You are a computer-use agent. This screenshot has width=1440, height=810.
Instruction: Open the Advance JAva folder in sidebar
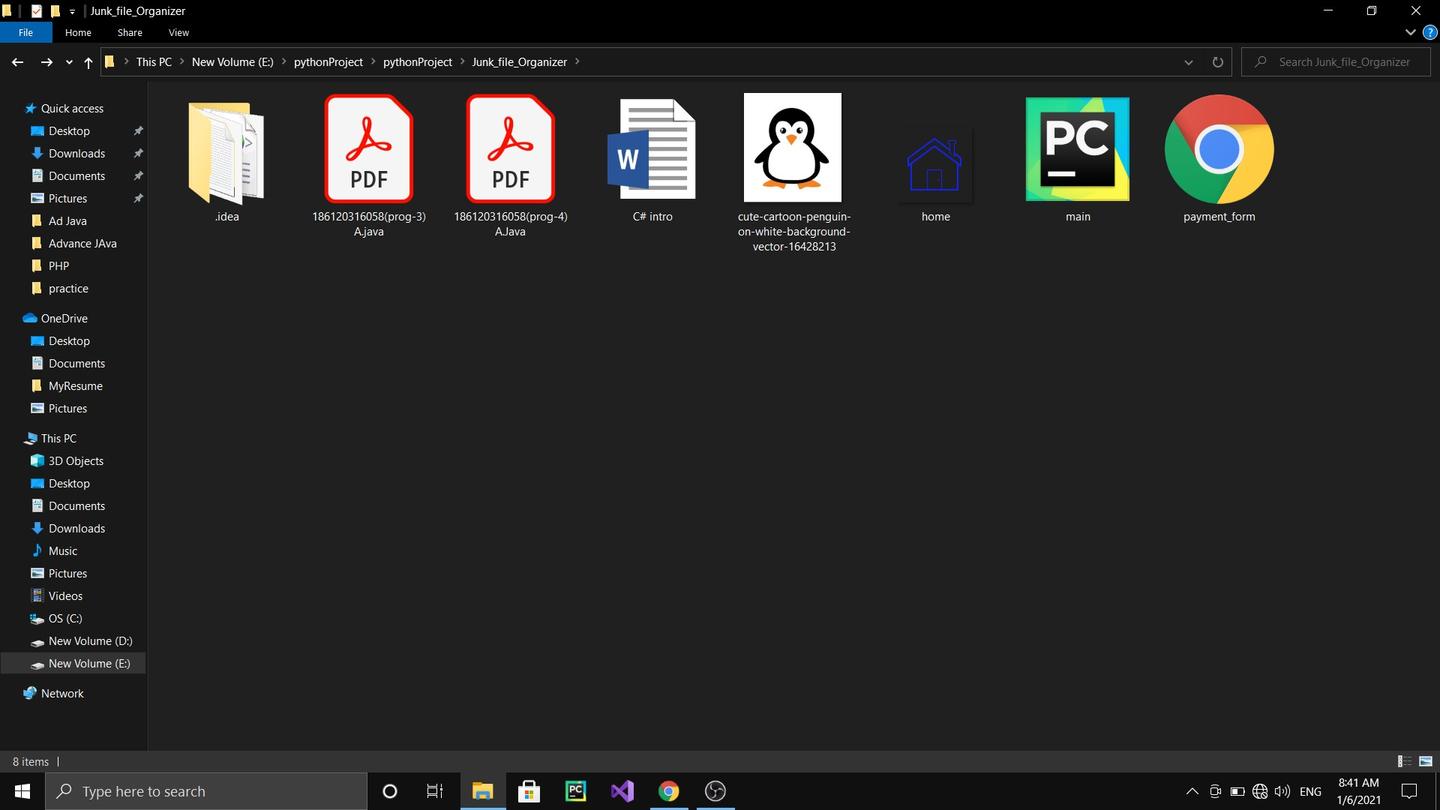[82, 243]
